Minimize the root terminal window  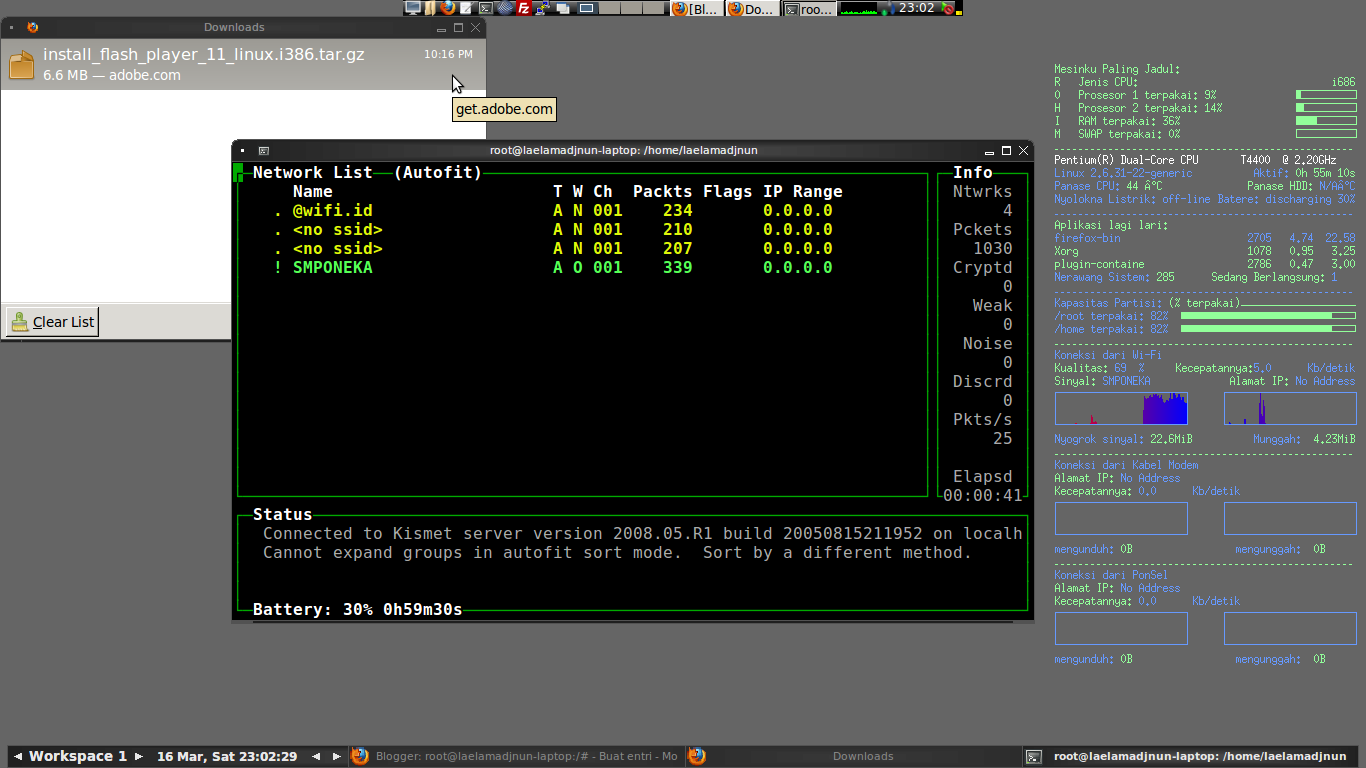point(989,151)
